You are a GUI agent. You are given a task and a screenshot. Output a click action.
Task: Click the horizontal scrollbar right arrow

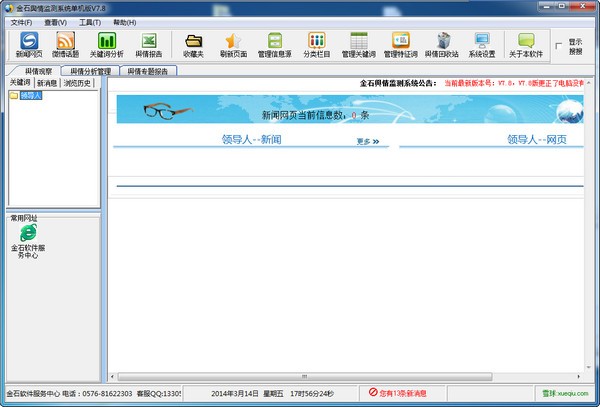coord(579,377)
